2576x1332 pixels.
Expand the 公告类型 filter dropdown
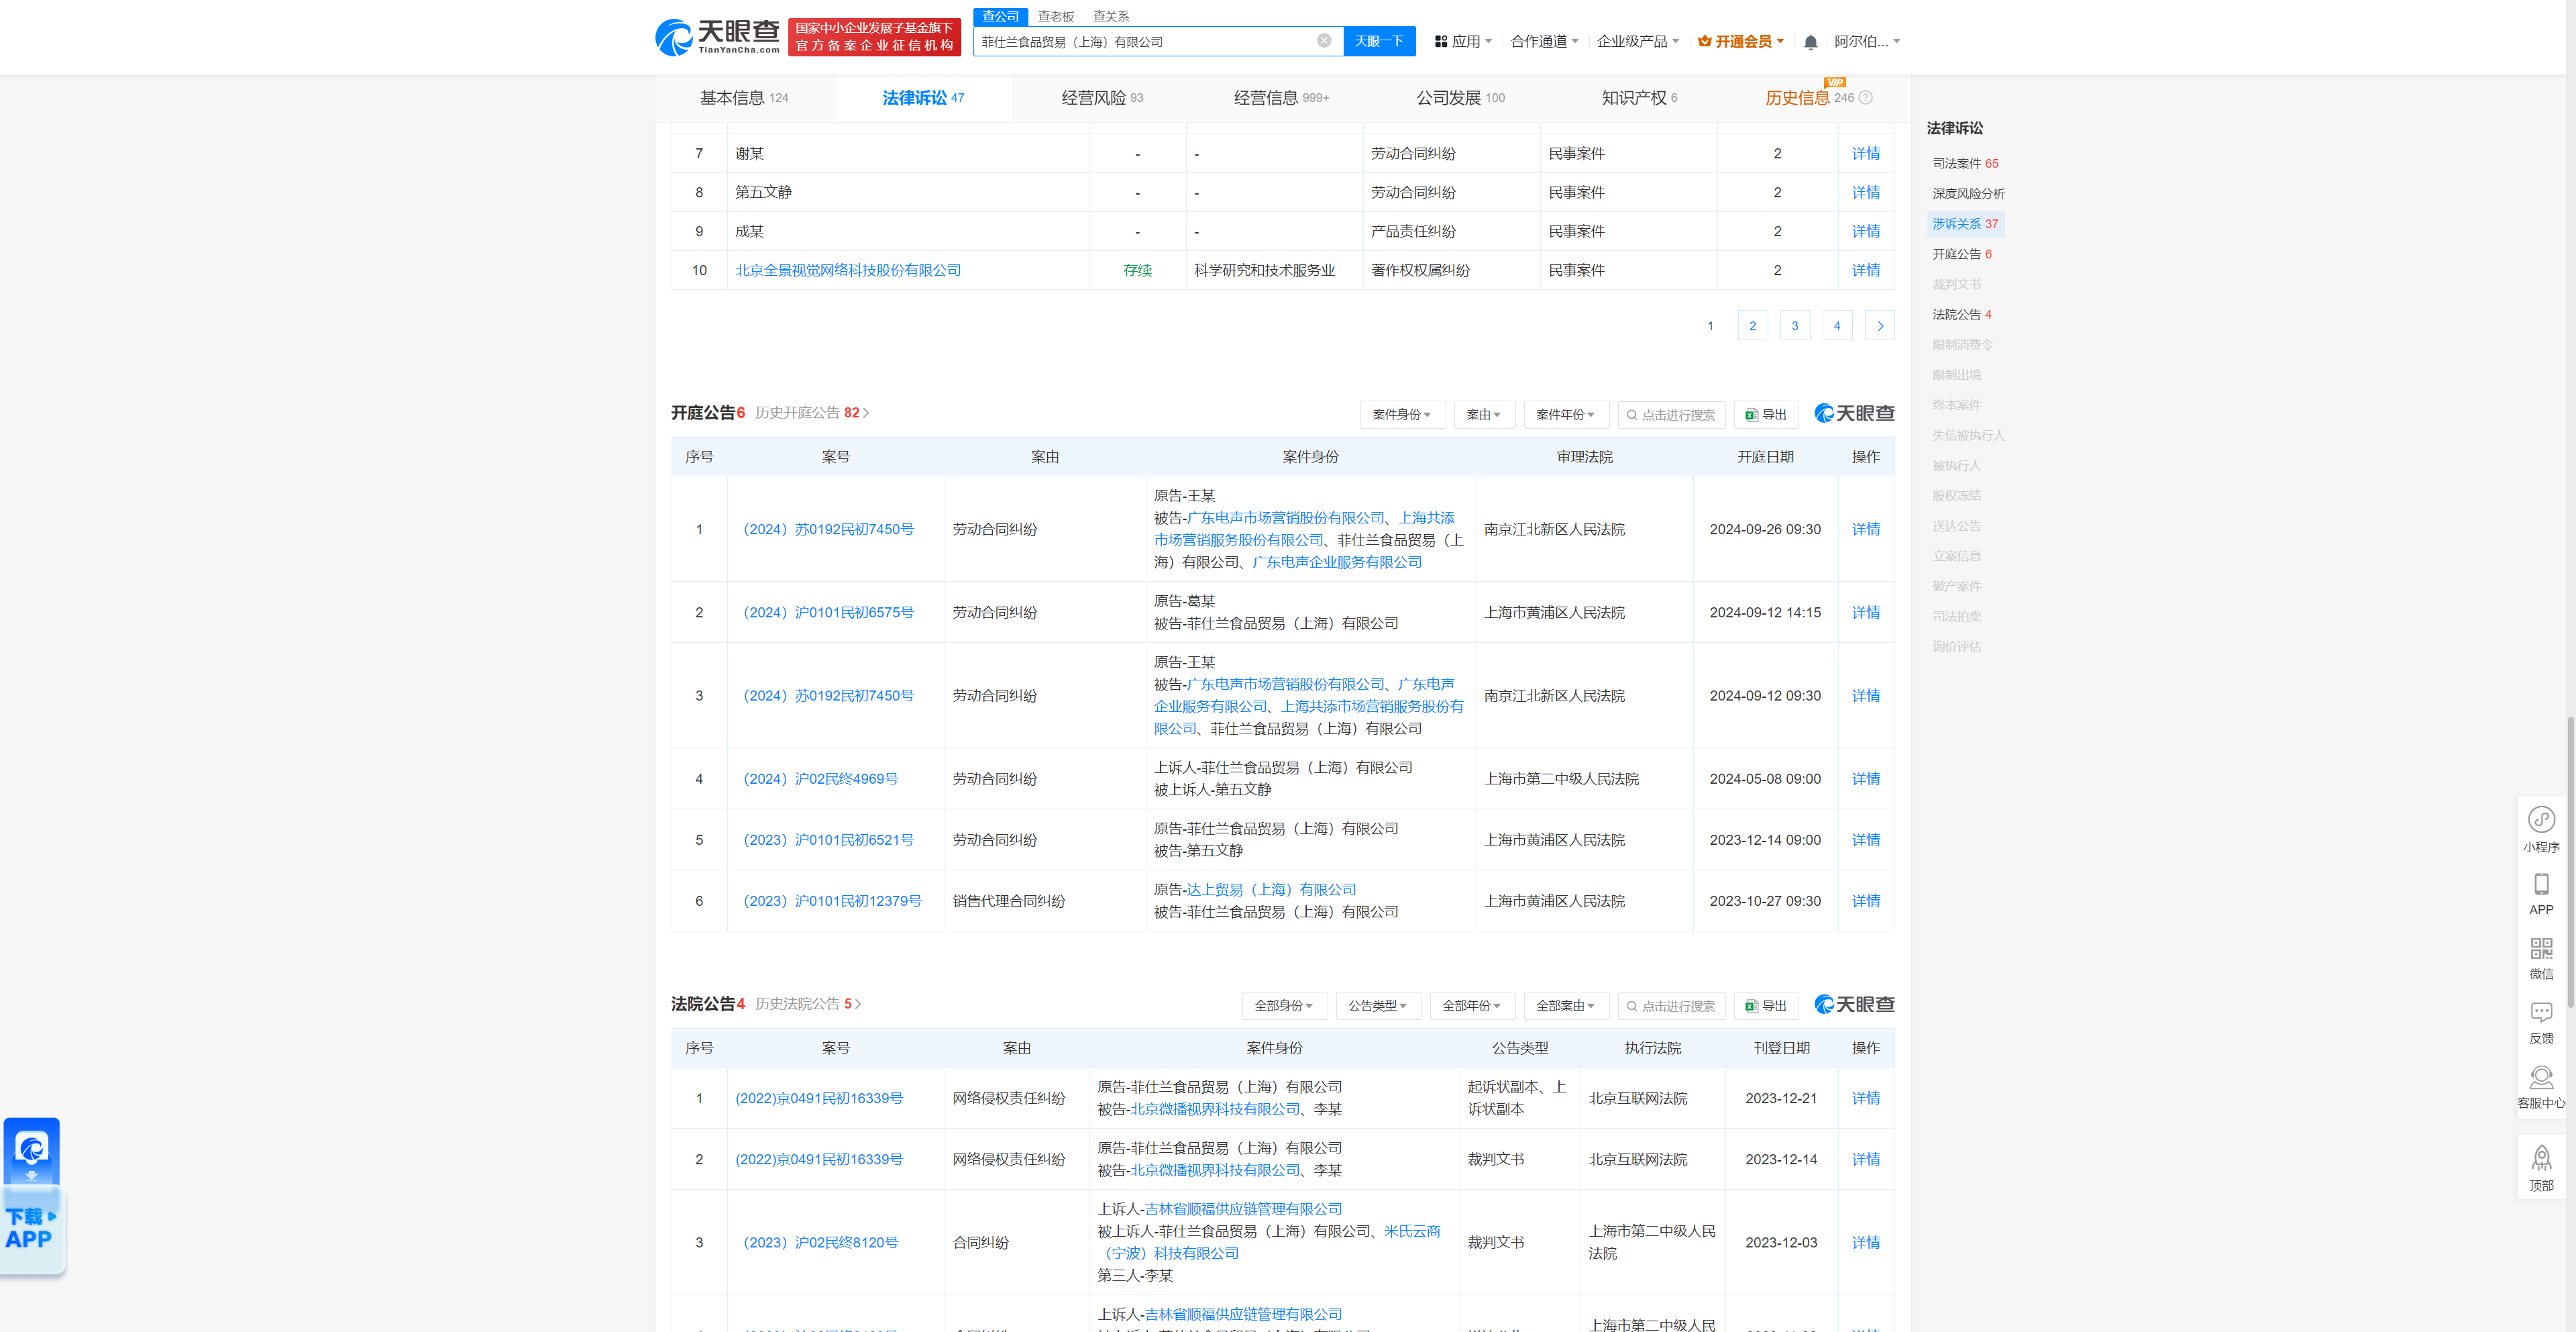point(1378,1005)
